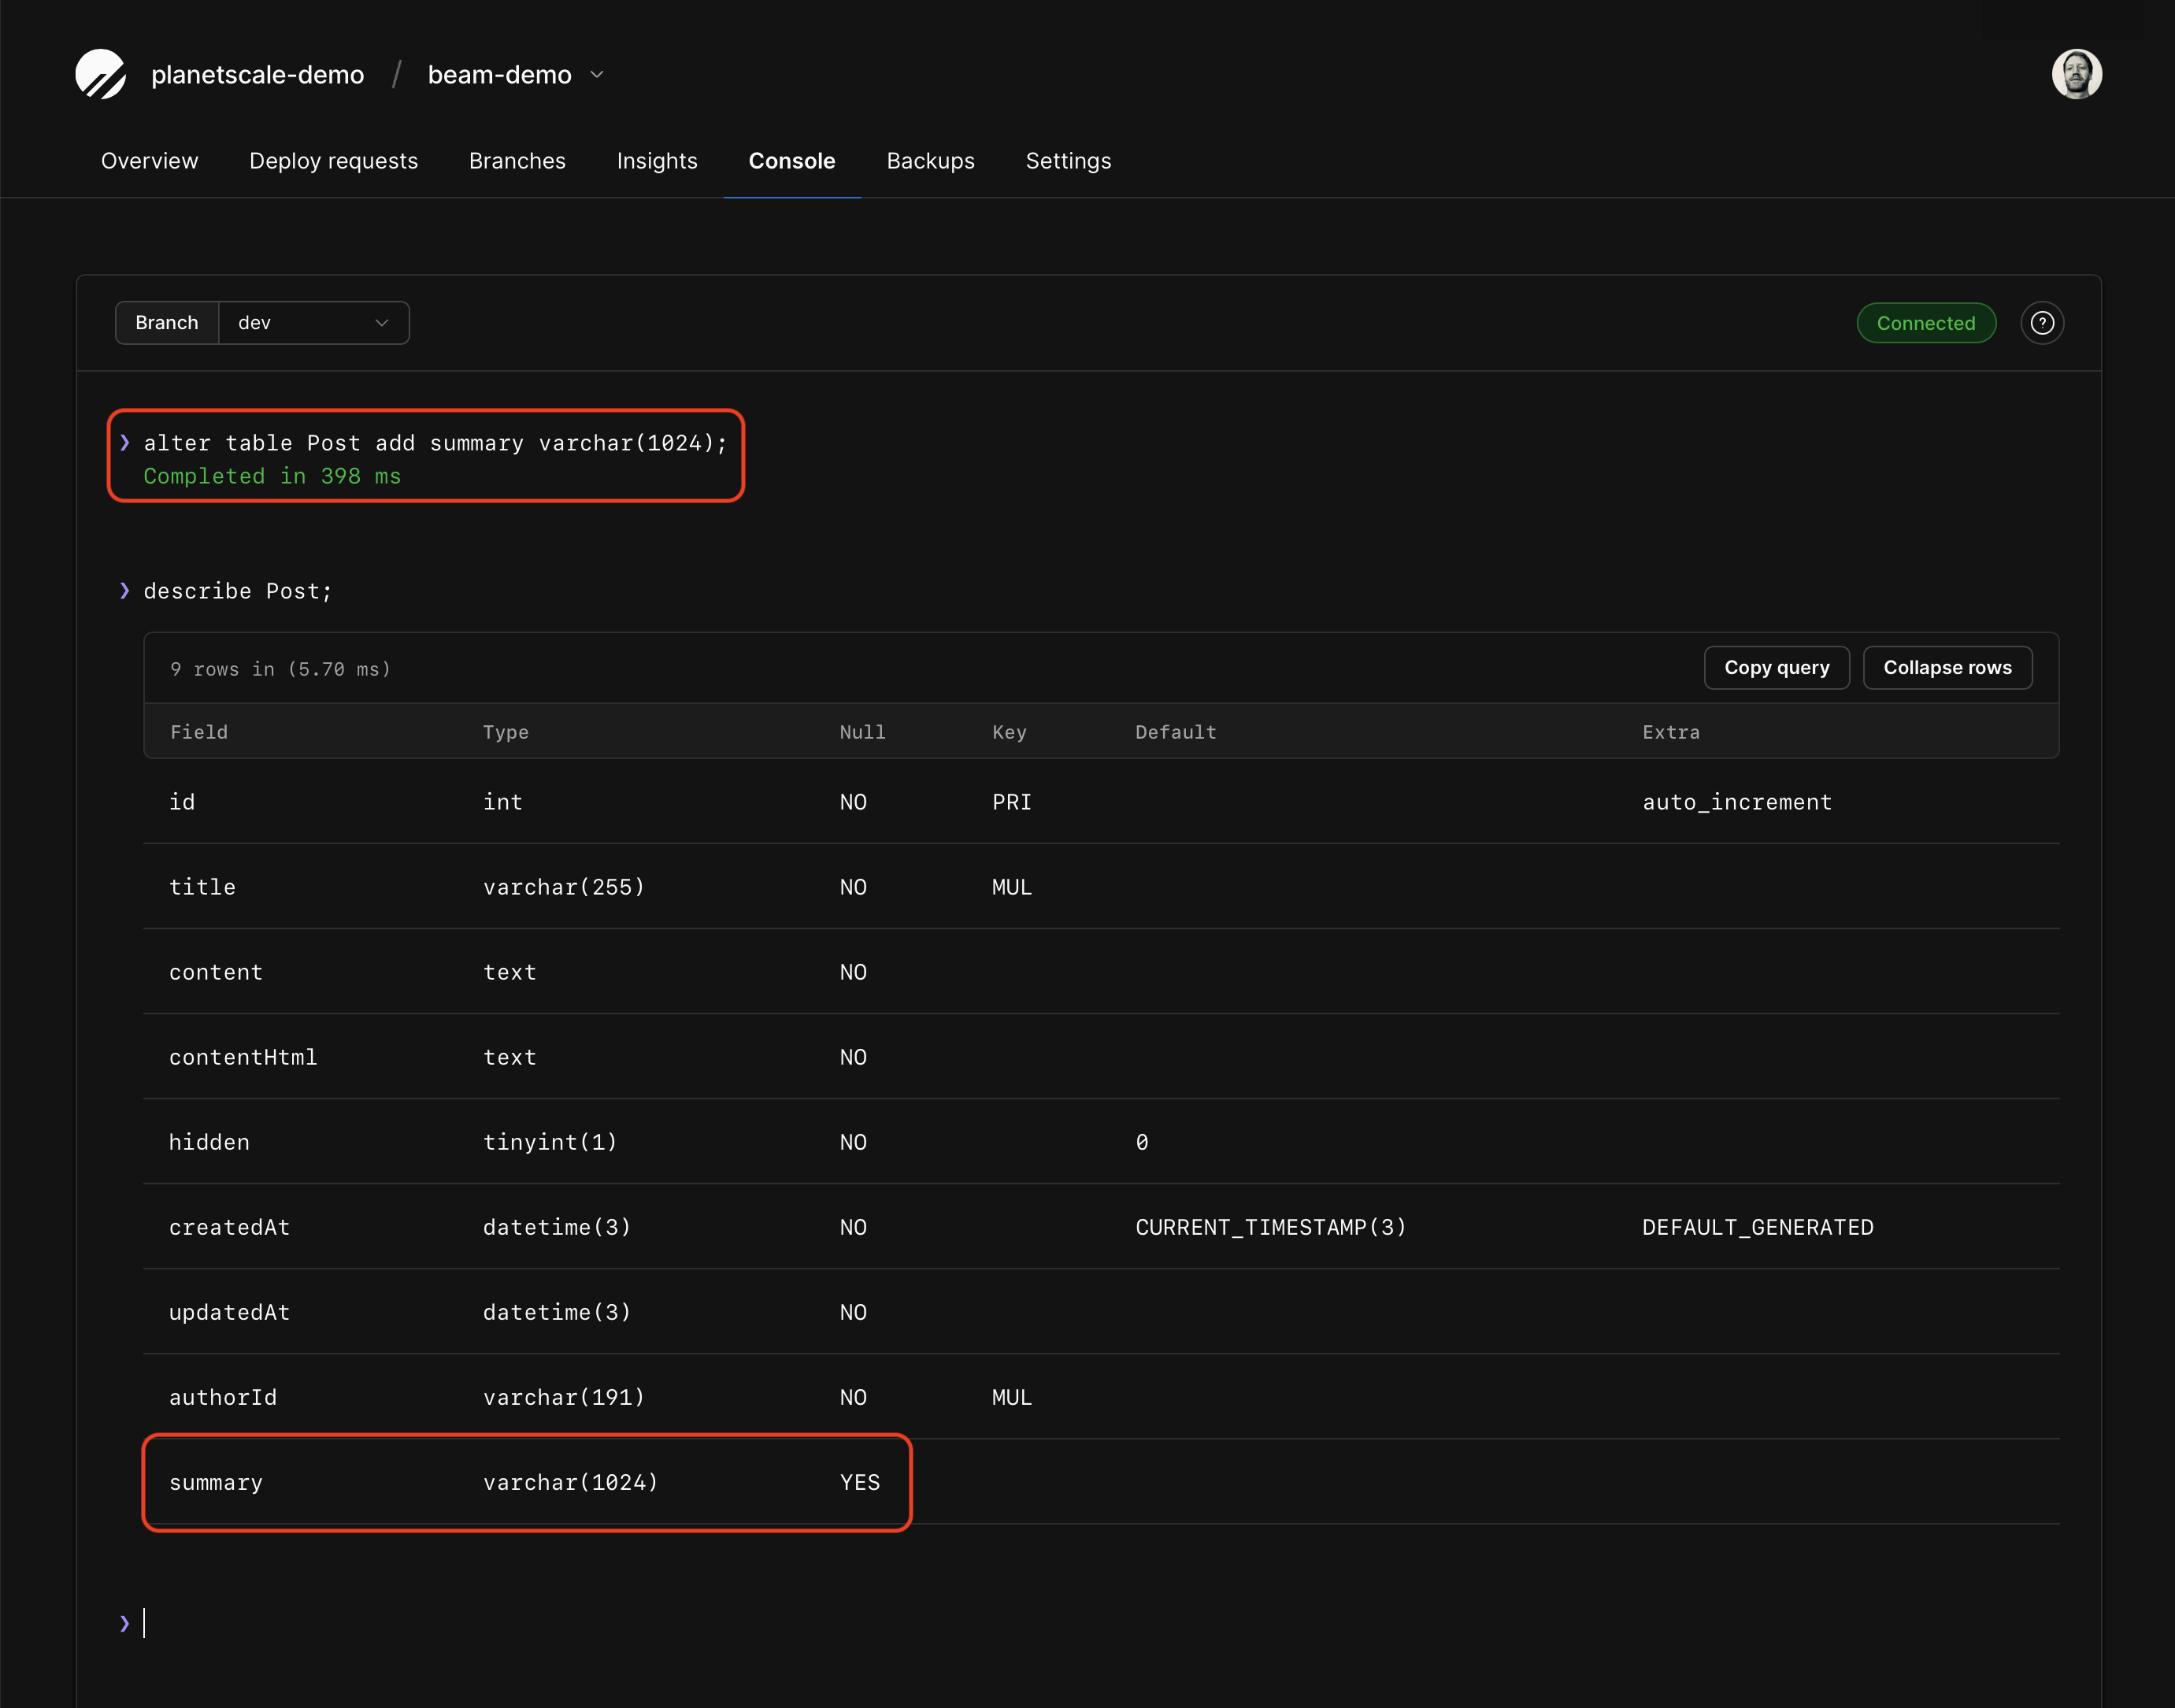Click the 'title' field cell

coord(202,887)
